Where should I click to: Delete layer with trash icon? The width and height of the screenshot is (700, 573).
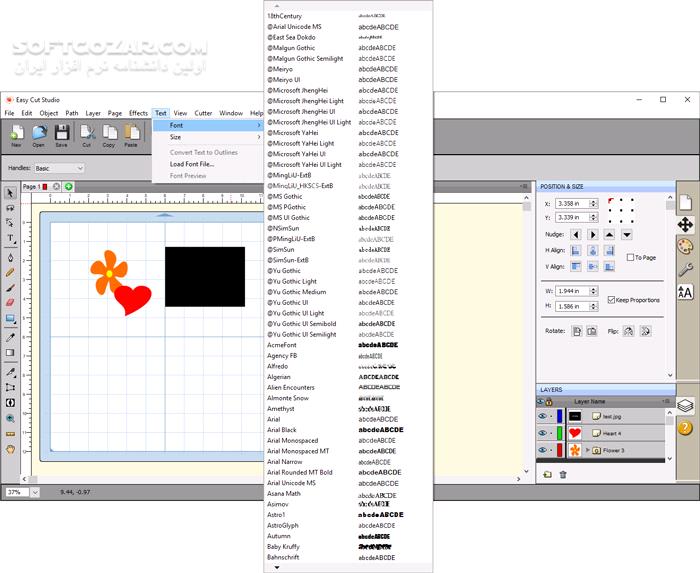click(x=563, y=474)
